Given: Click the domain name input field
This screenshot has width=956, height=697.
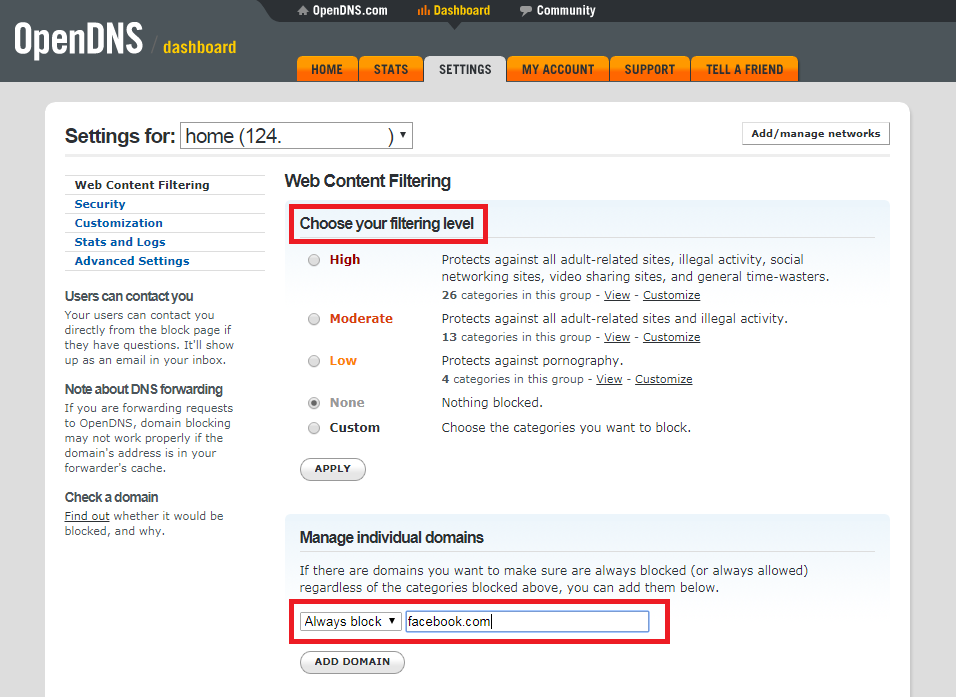Looking at the screenshot, I should pyautogui.click(x=527, y=622).
